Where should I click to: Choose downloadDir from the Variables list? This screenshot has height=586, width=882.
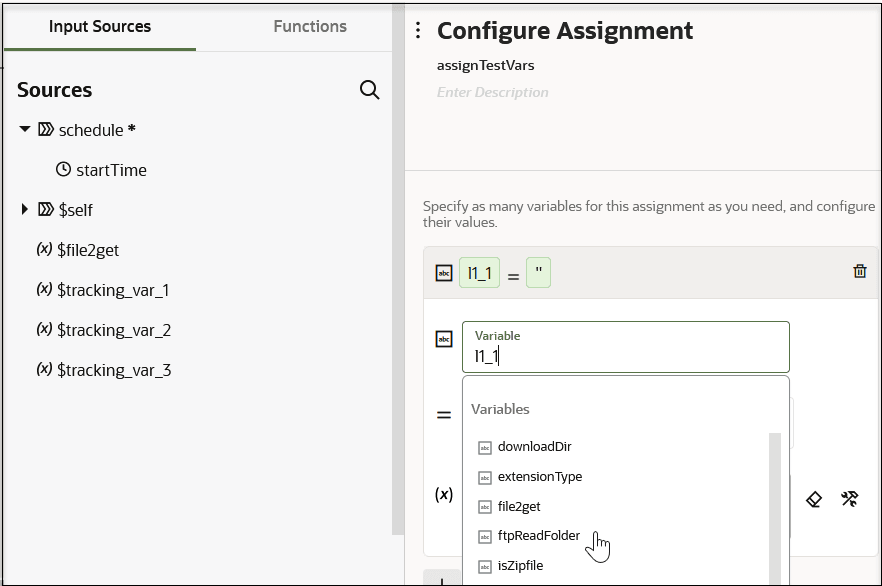pyautogui.click(x=534, y=447)
